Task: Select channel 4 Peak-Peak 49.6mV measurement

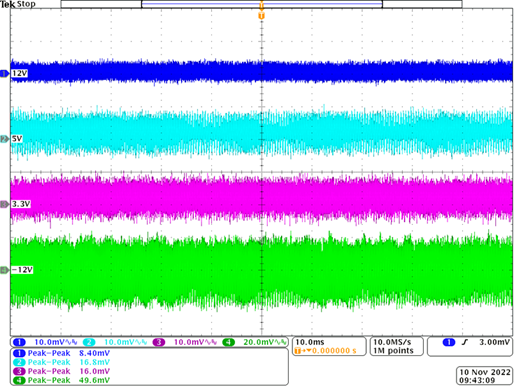Action: pyautogui.click(x=61, y=380)
